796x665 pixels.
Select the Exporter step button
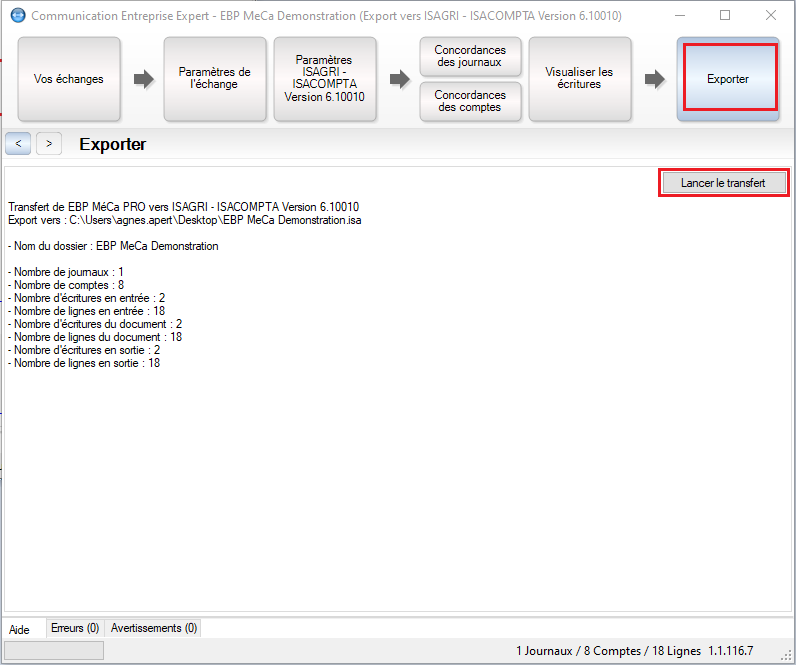[728, 79]
